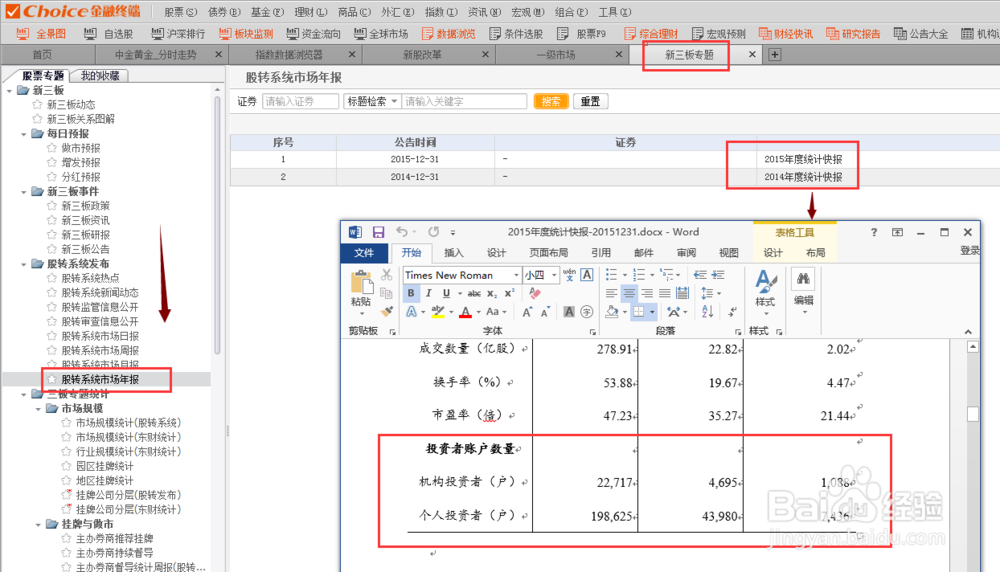Collapse the 股转系统发布 folder
The image size is (1000, 572).
pos(24,264)
